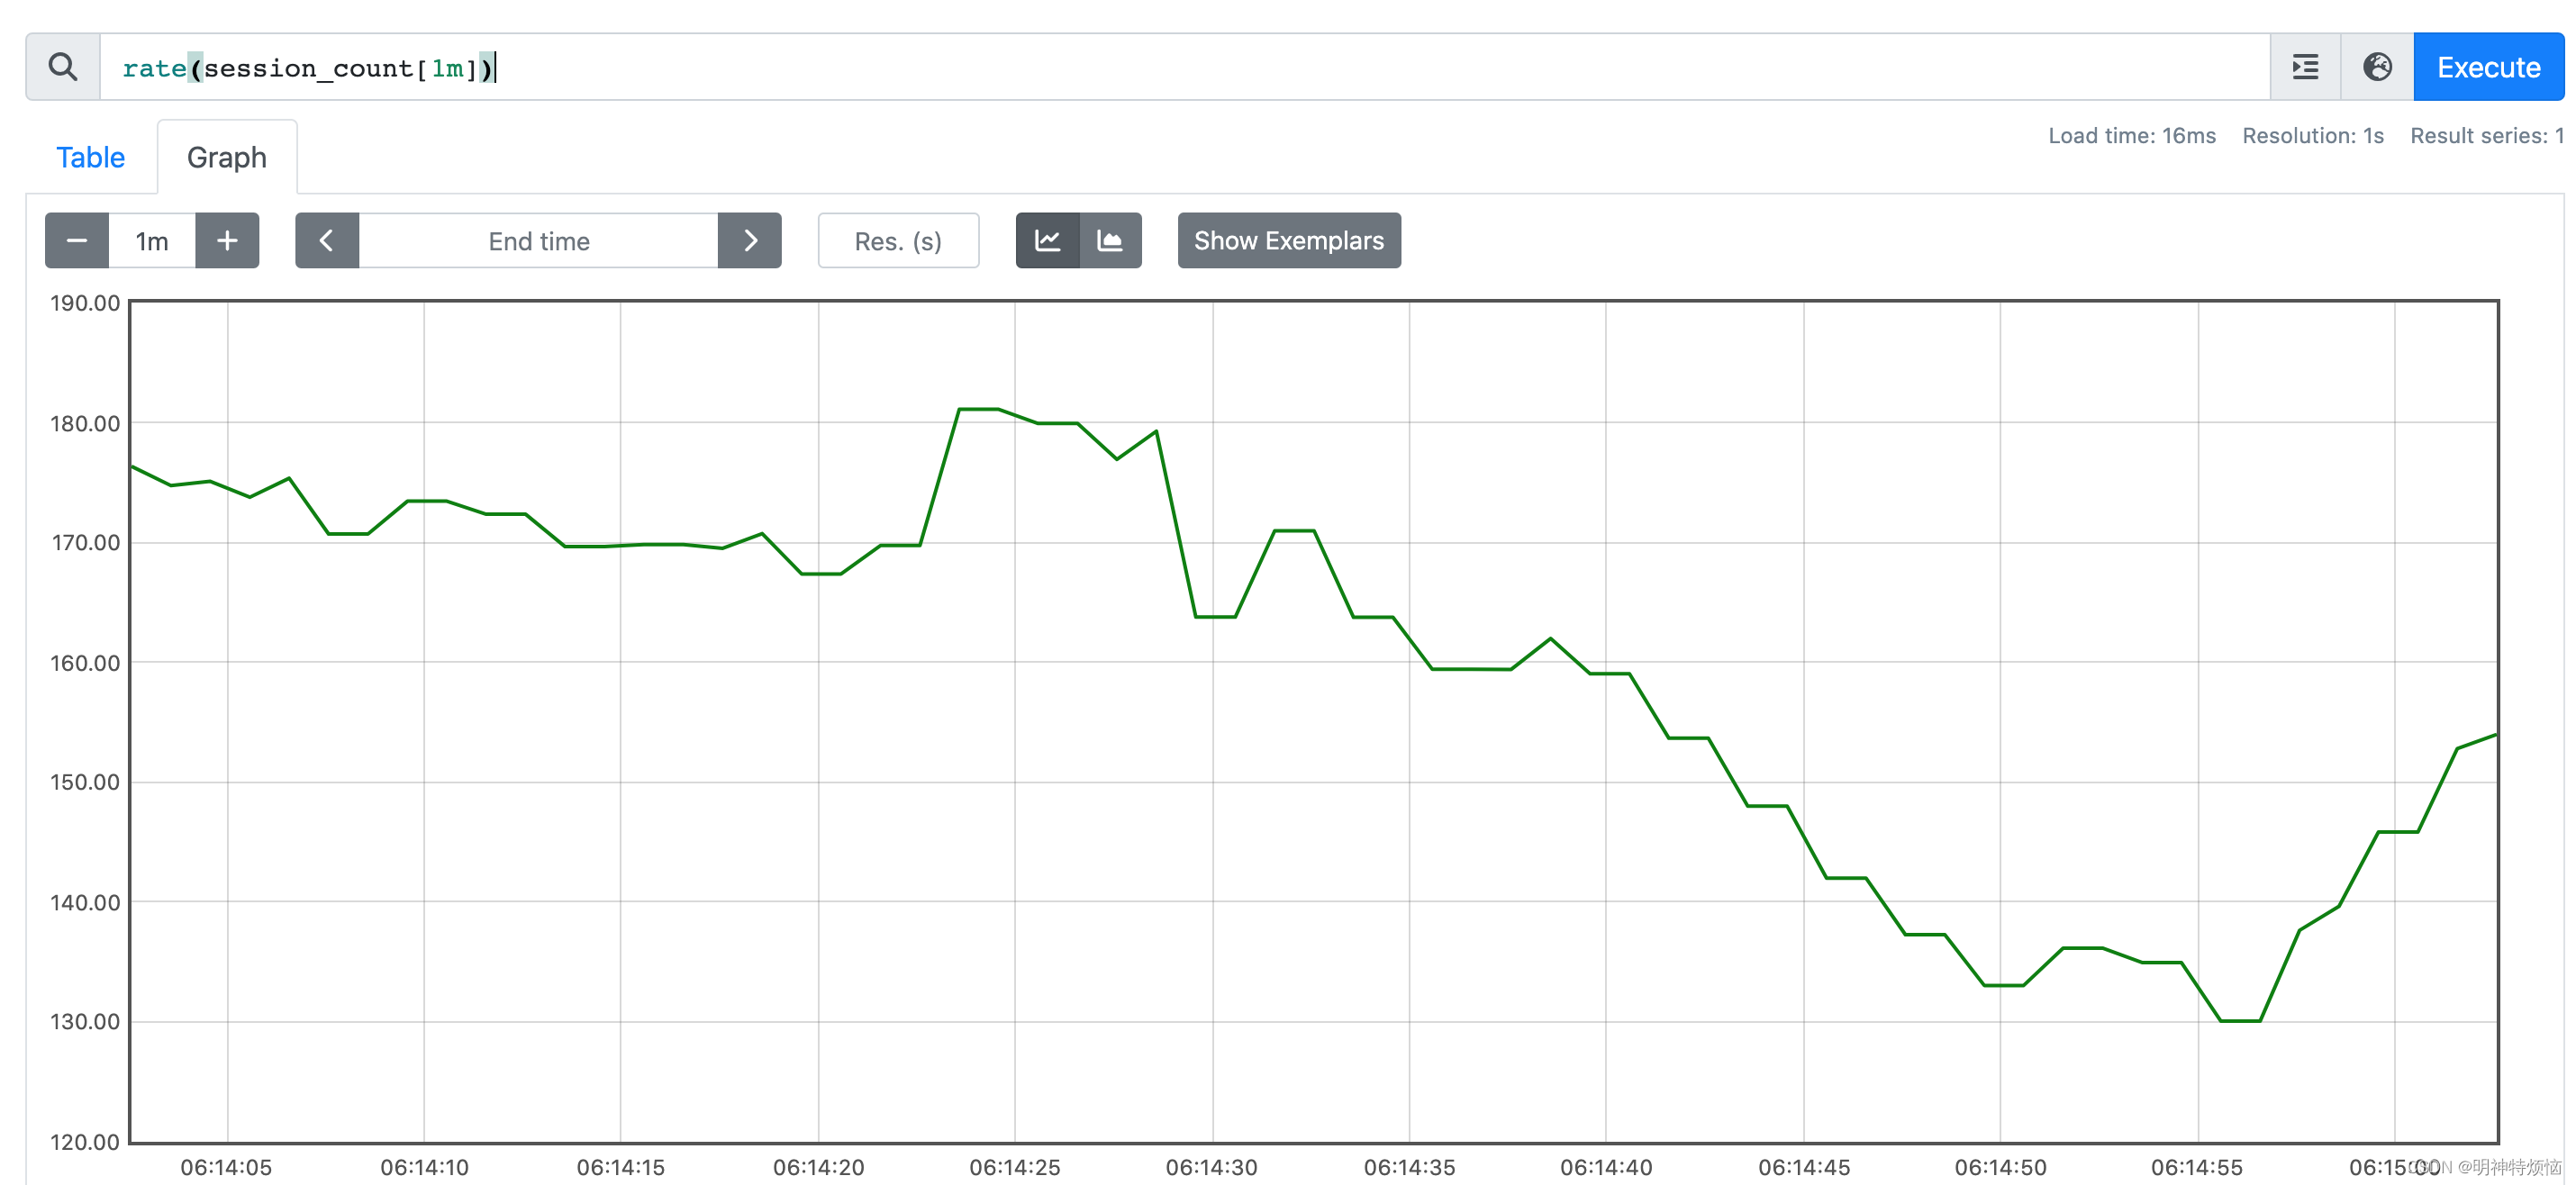Click the 06:14:40 x-axis label
The width and height of the screenshot is (2576, 1185).
click(1606, 1167)
